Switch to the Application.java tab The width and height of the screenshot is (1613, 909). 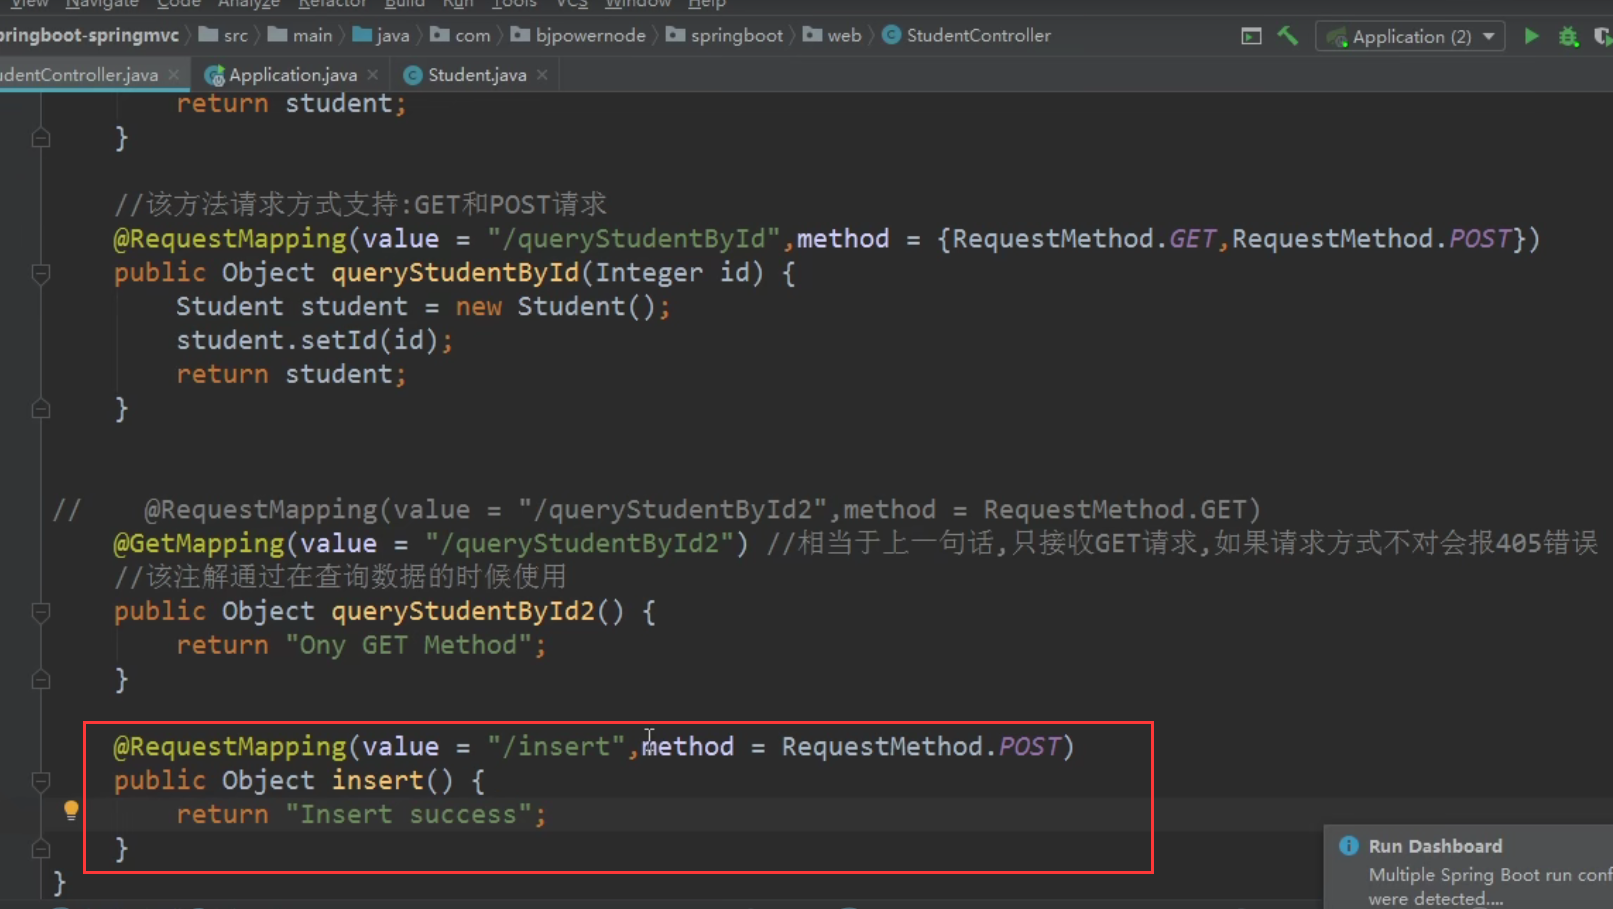(292, 75)
